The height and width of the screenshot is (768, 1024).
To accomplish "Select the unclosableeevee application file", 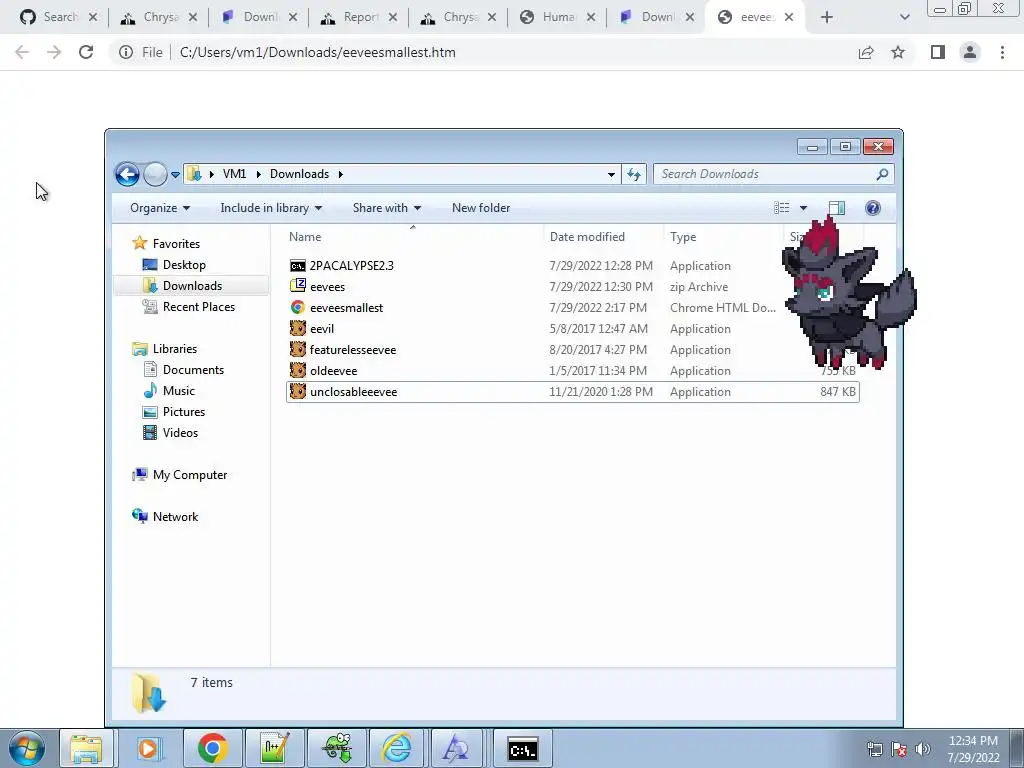I will (573, 392).
